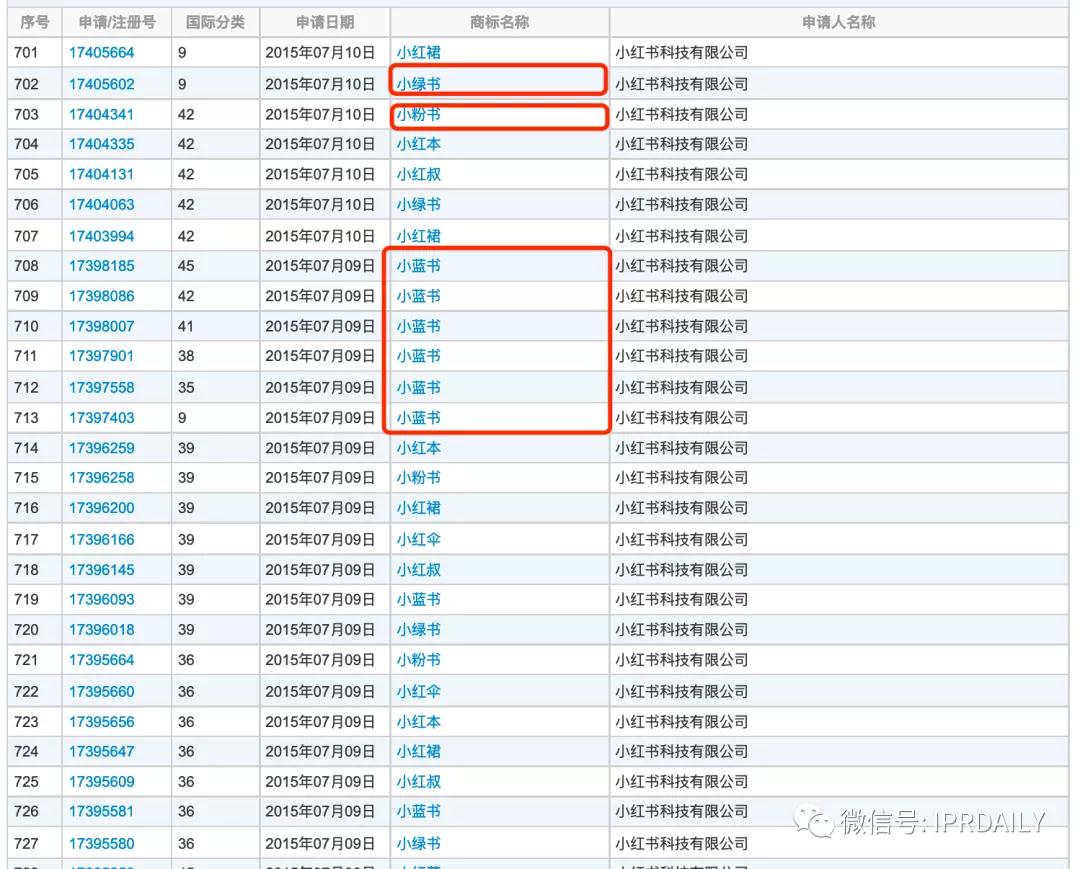Select the 17398007 registration link
The height and width of the screenshot is (869, 1080).
tap(101, 326)
